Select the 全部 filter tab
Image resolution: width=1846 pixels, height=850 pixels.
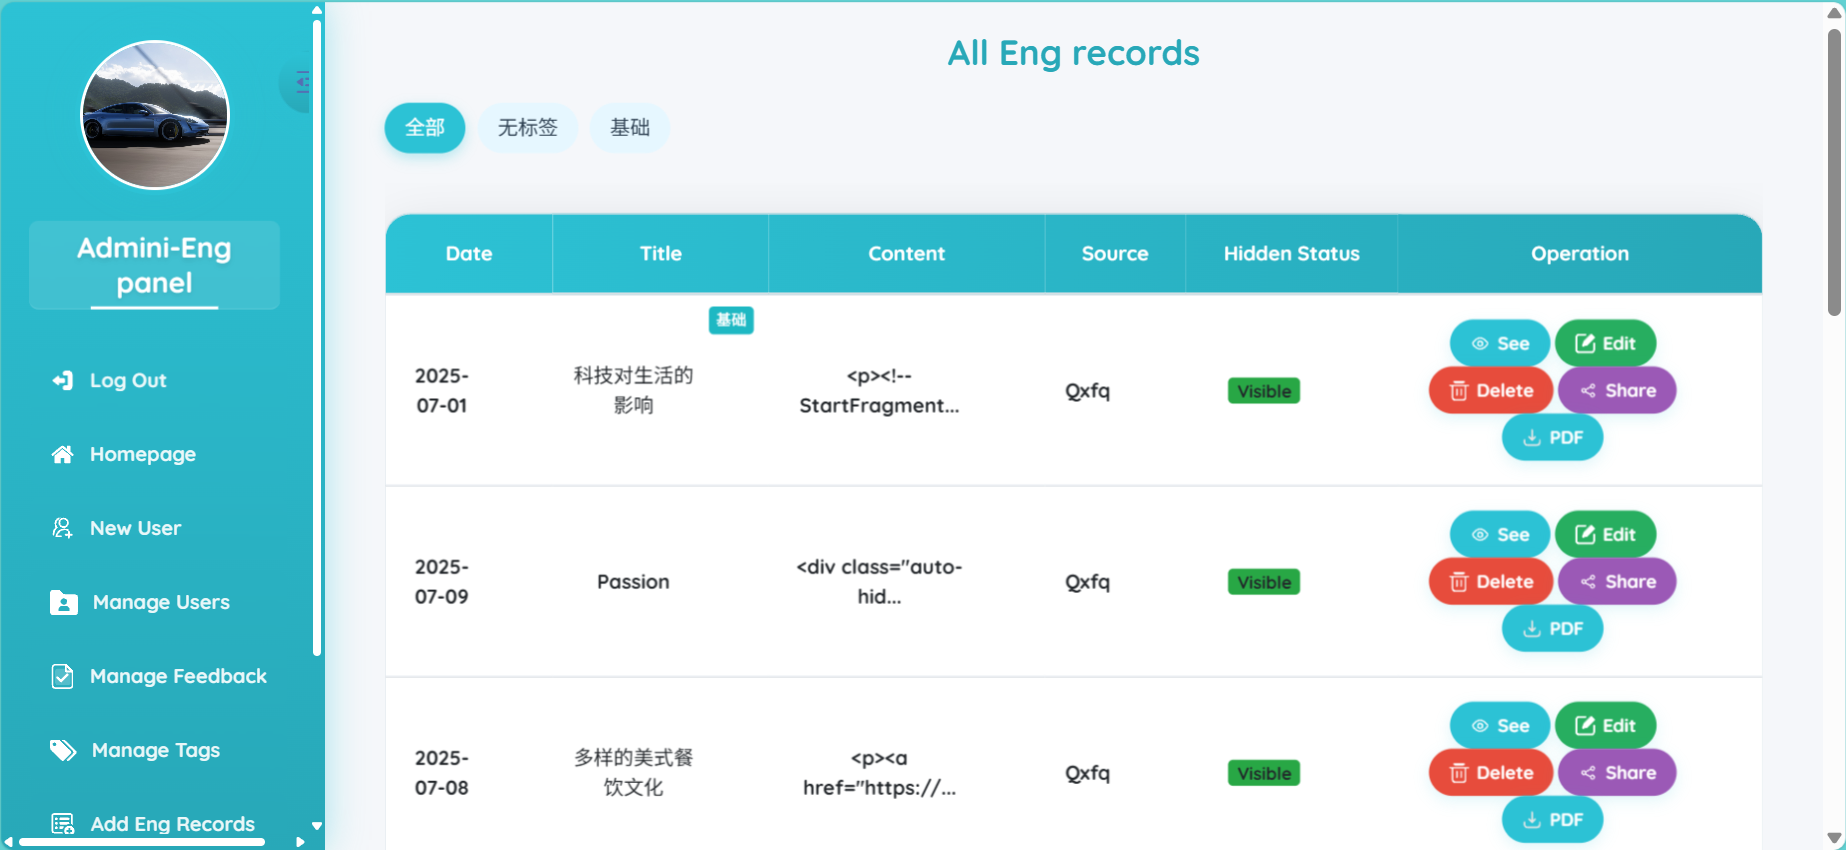coord(424,128)
